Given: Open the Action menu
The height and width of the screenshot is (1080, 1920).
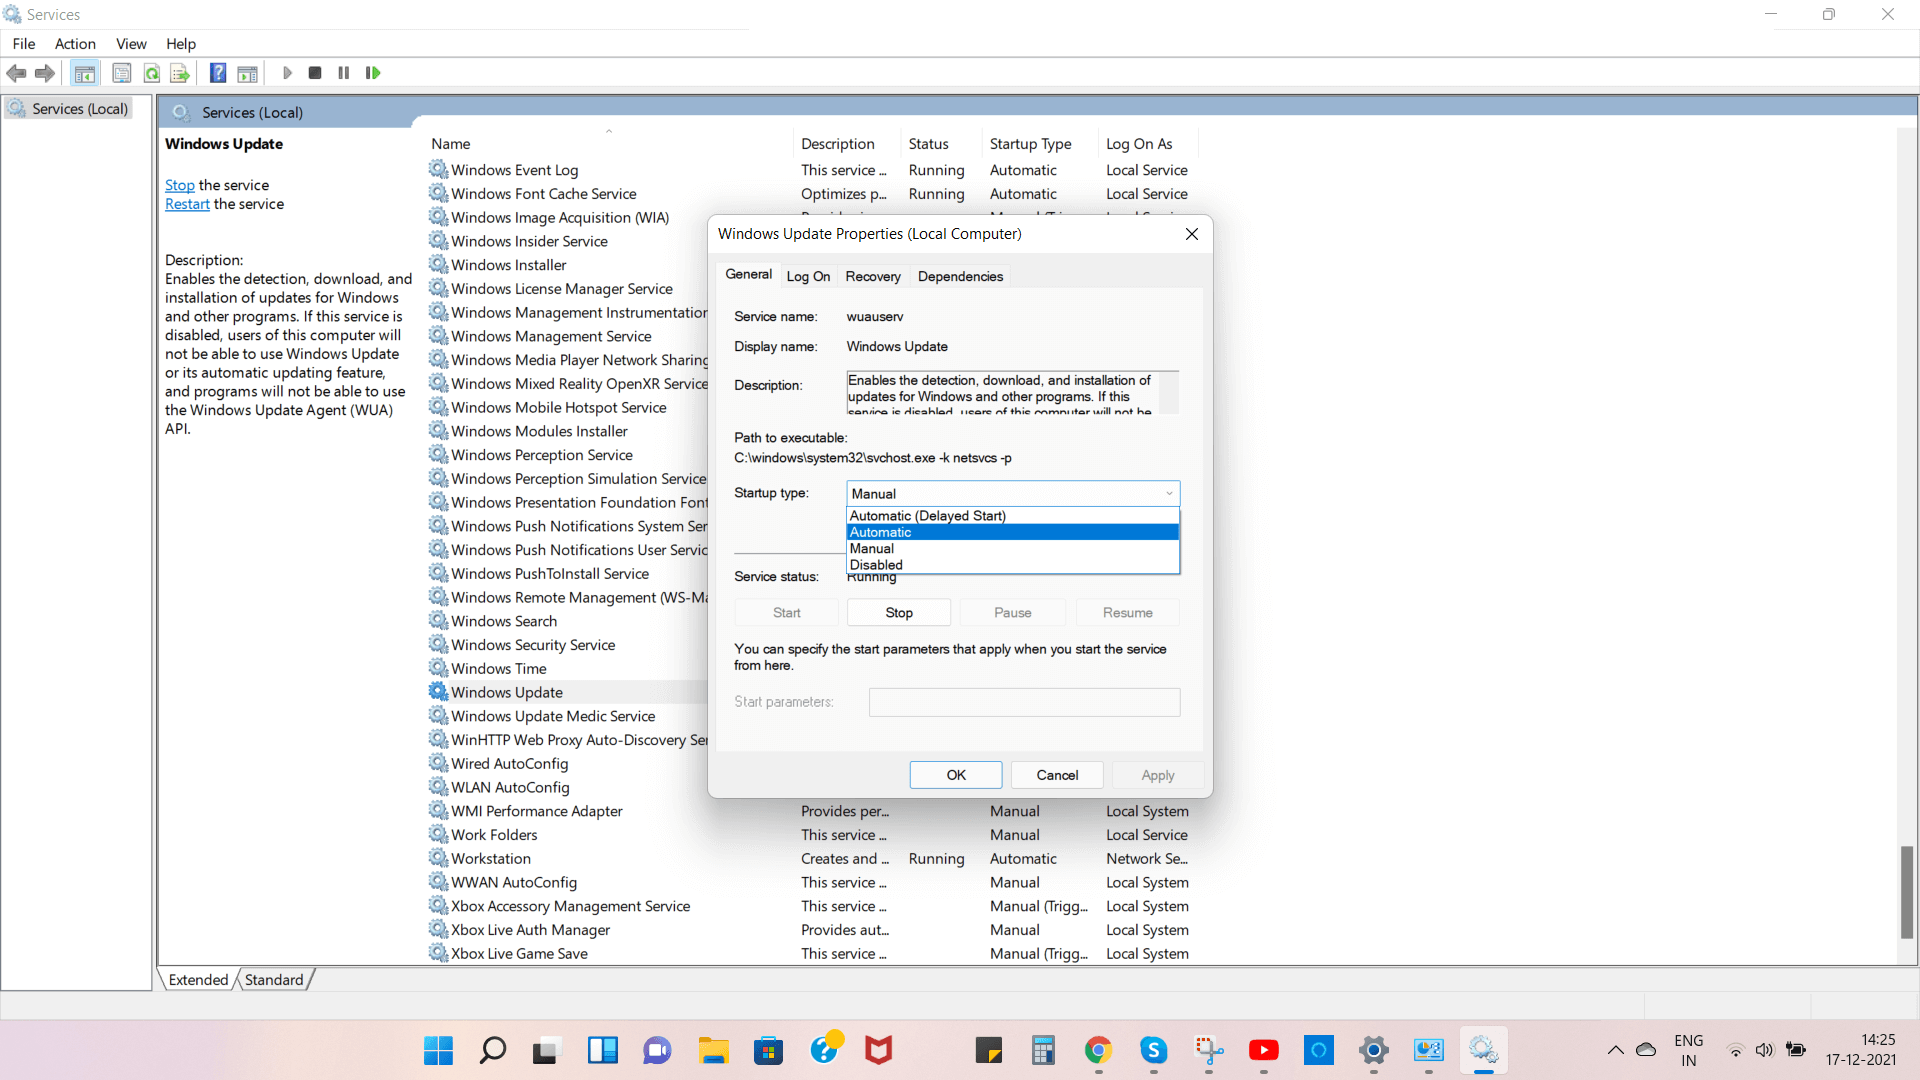Looking at the screenshot, I should 75,44.
